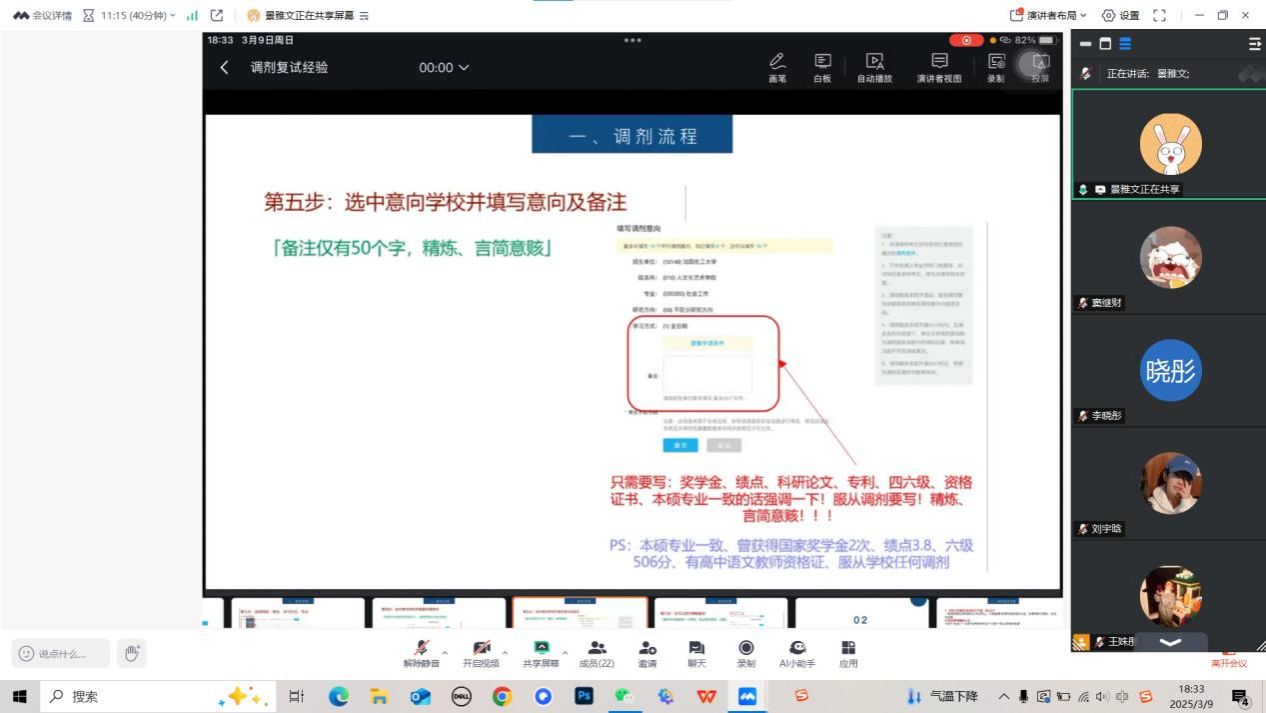This screenshot has width=1266, height=713.
Task: Open the AI小助手 assistant
Action: coord(797,653)
